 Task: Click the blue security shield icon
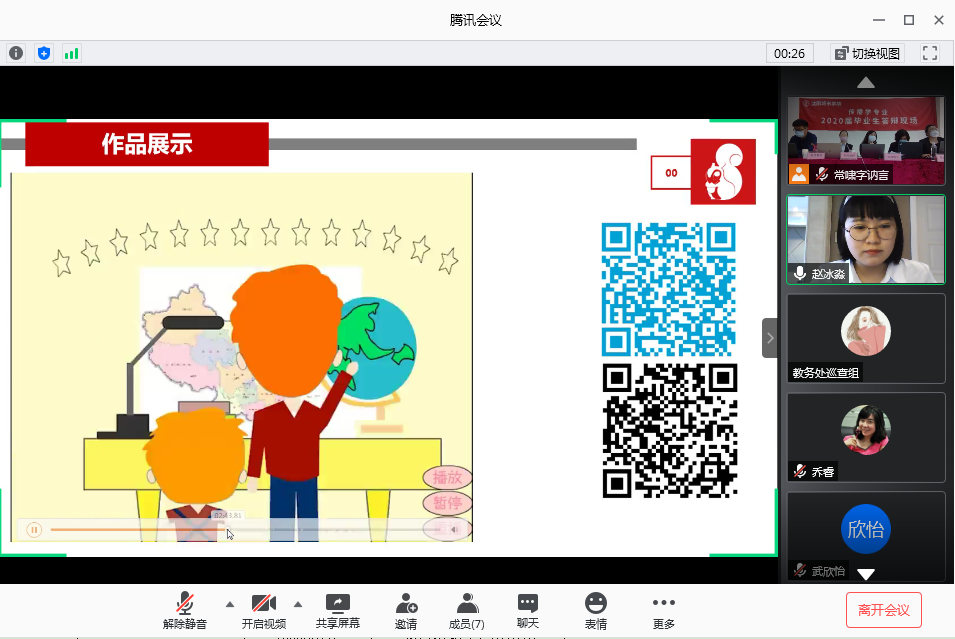(x=44, y=54)
